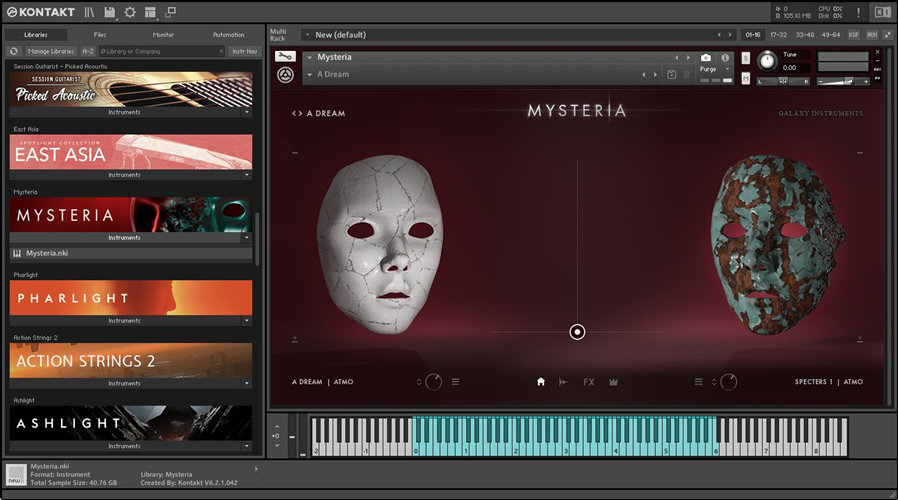898x500 pixels.
Task: Open the FX page in Mysteria
Action: (x=589, y=382)
